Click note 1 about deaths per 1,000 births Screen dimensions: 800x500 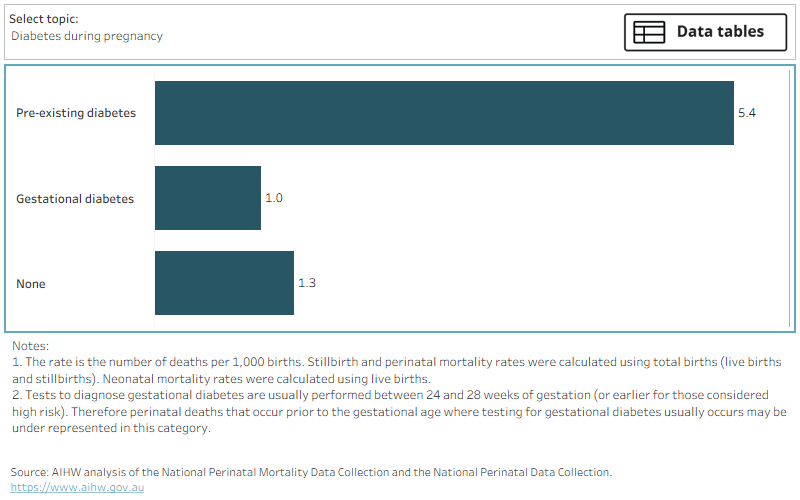[x=396, y=370]
